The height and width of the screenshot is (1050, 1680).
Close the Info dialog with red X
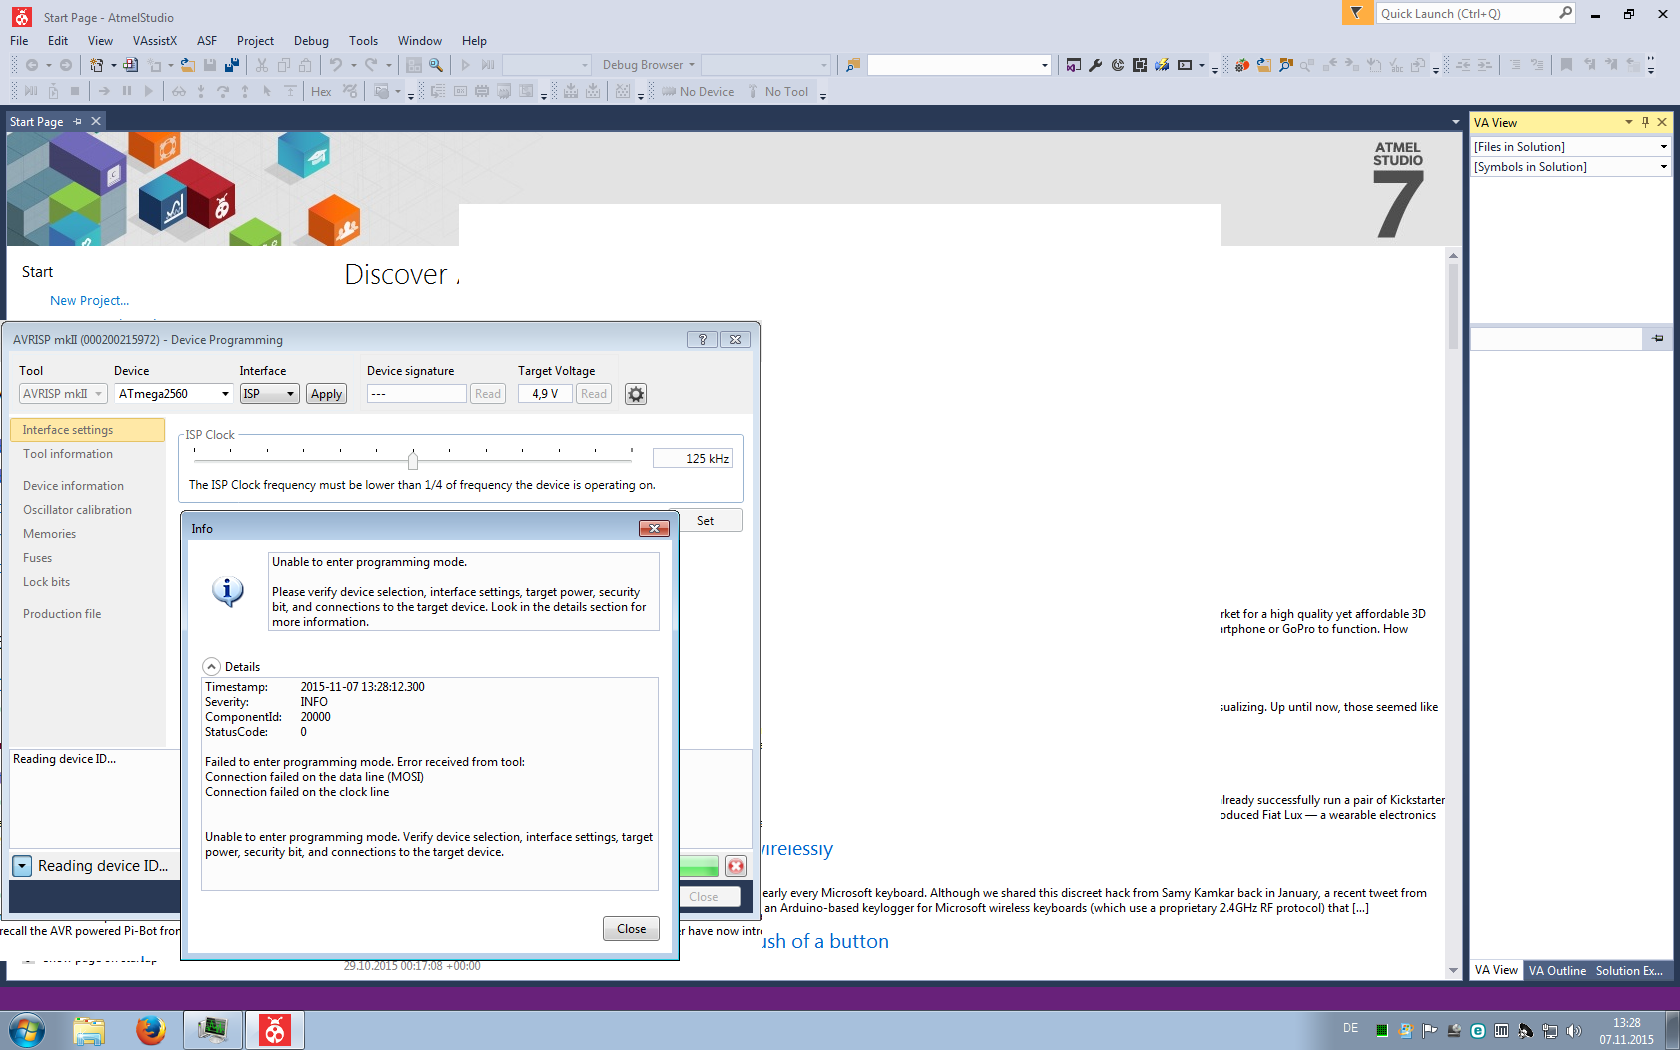654,529
